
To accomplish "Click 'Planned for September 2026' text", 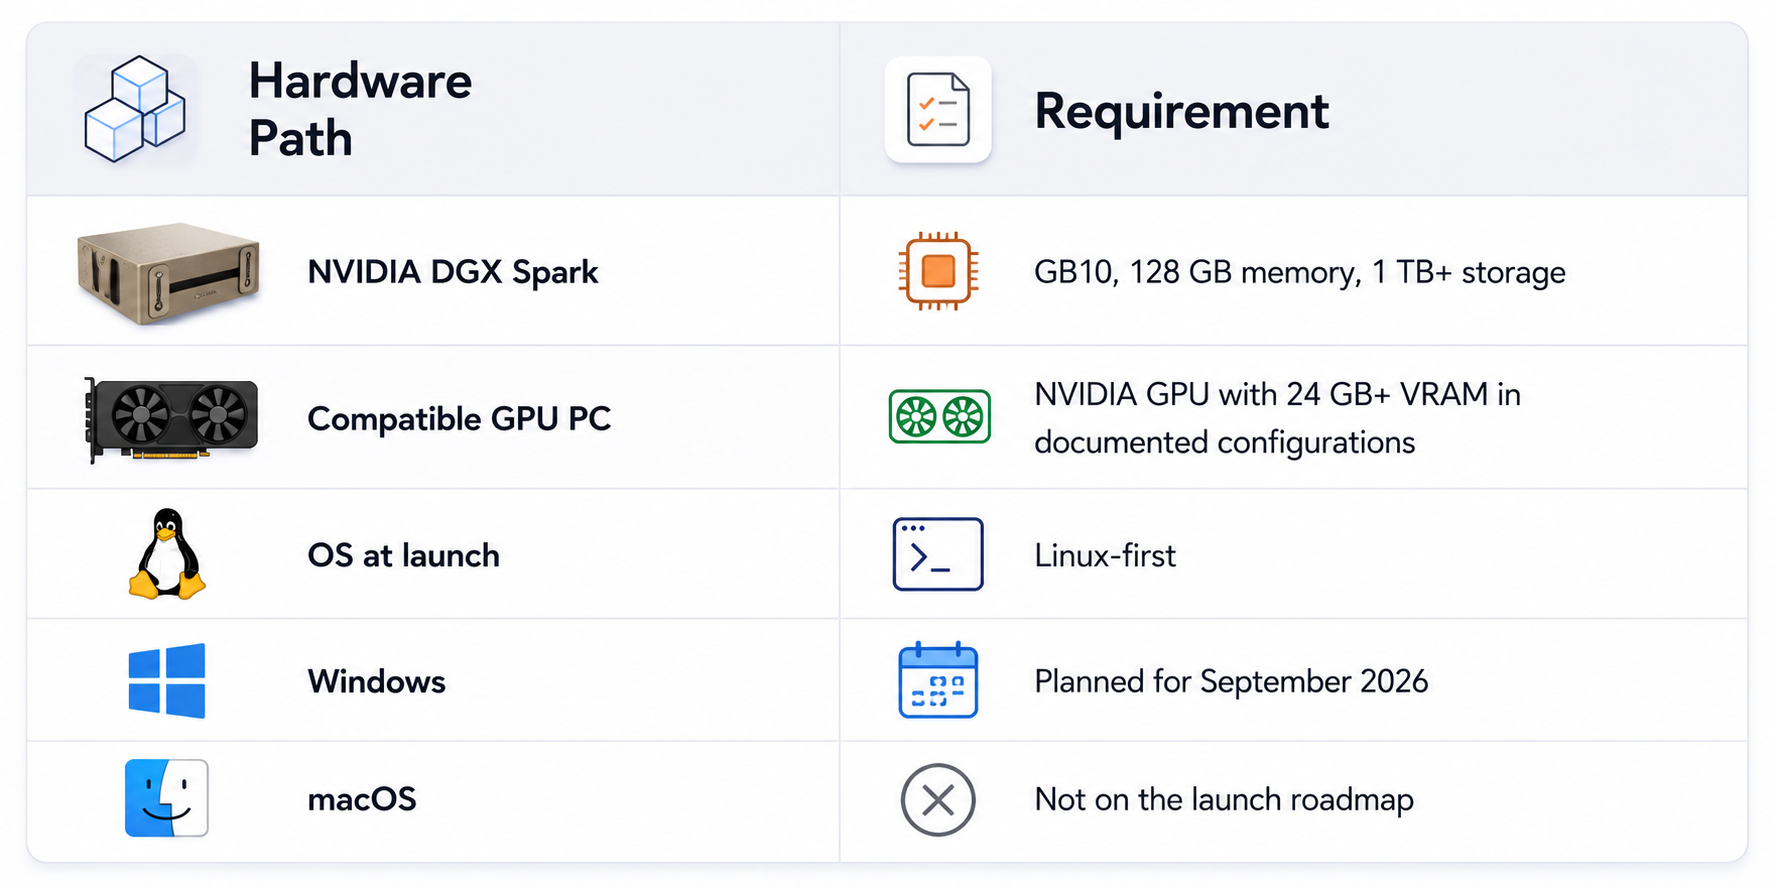I will [x=1231, y=682].
